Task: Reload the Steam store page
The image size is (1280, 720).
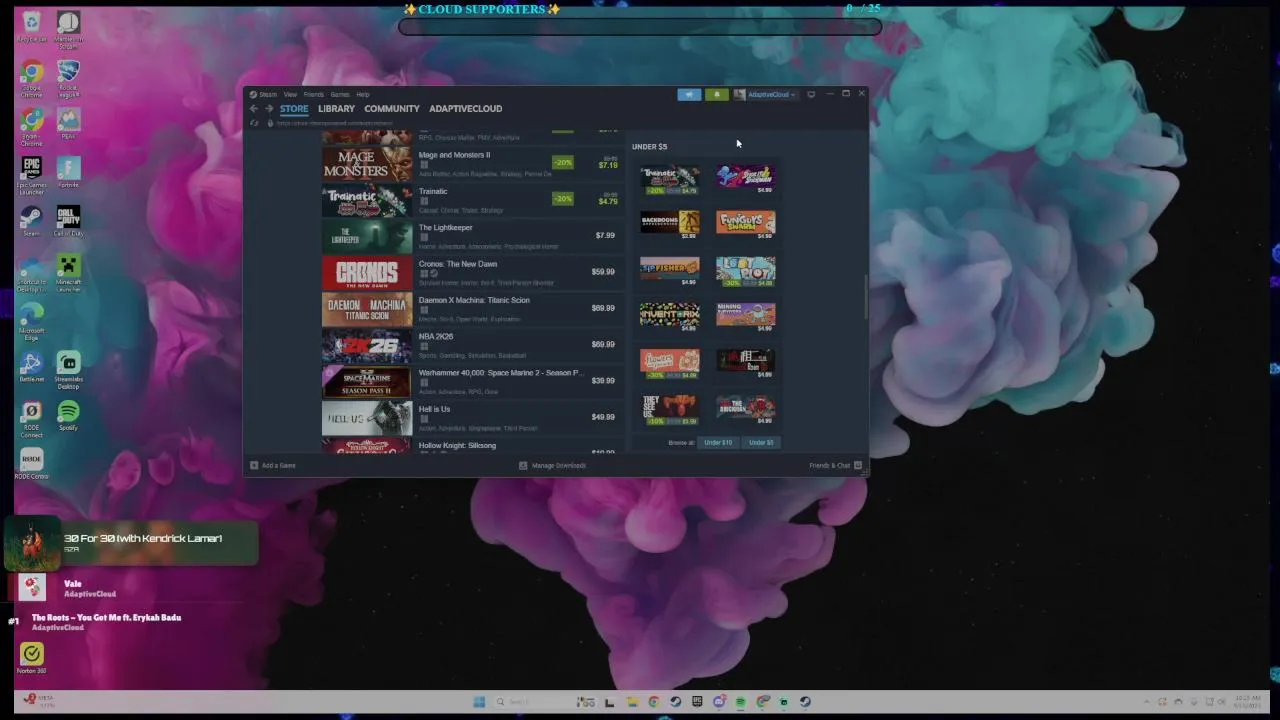Action: (255, 123)
